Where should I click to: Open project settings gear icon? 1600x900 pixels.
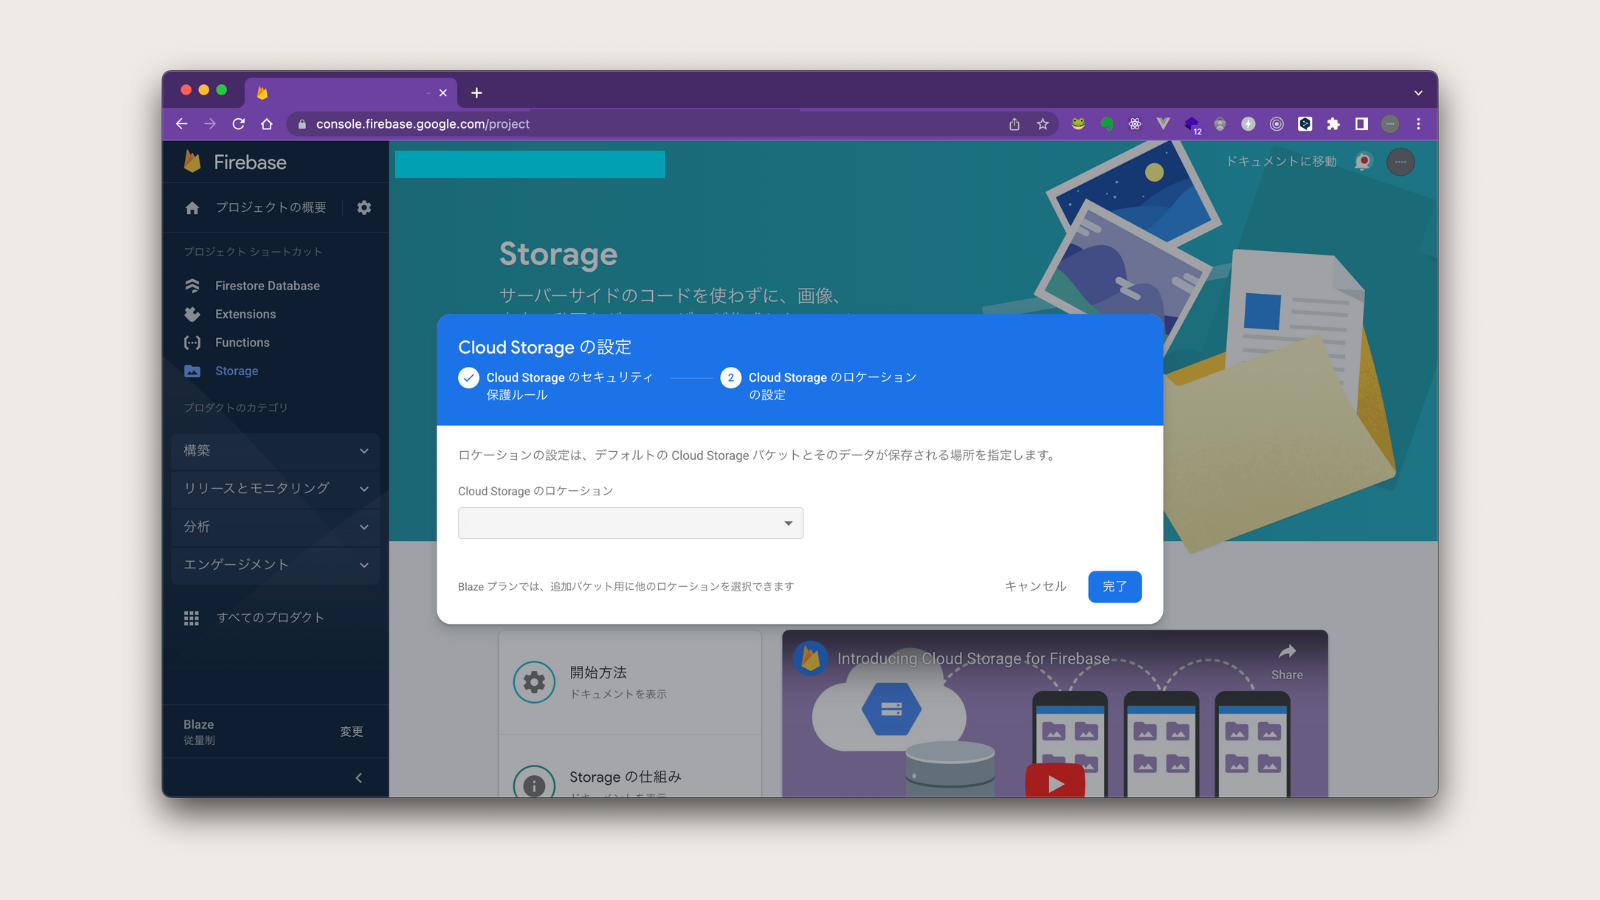tap(364, 208)
